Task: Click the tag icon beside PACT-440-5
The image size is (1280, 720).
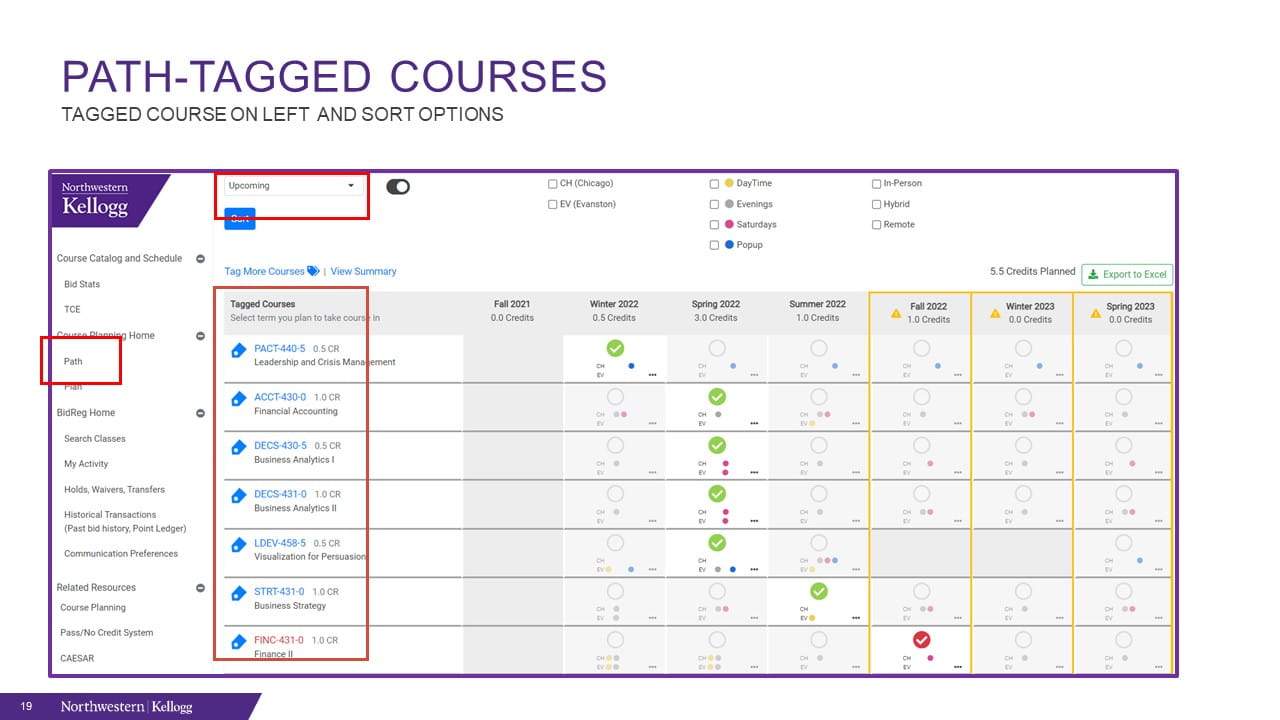Action: (238, 350)
